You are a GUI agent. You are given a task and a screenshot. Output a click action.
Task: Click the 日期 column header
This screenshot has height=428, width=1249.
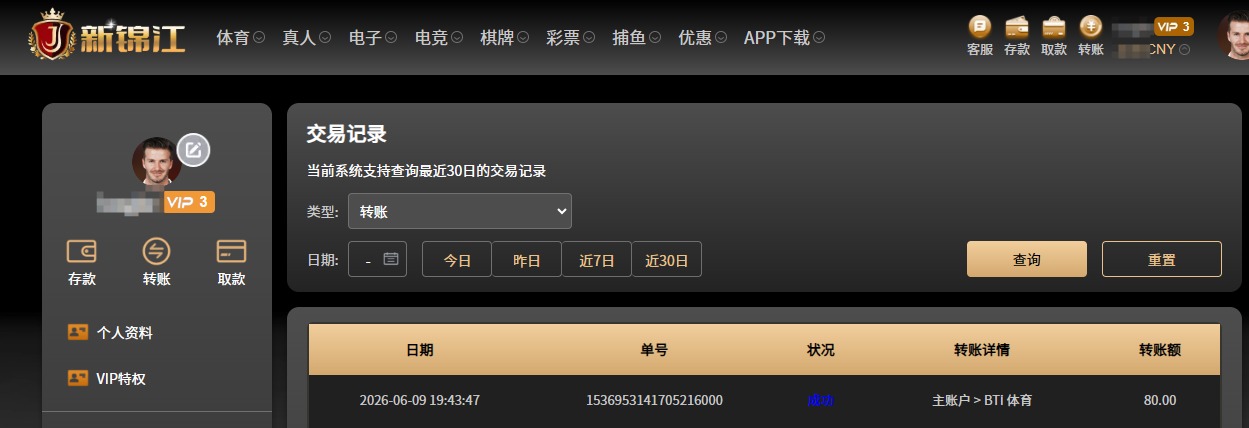(420, 350)
